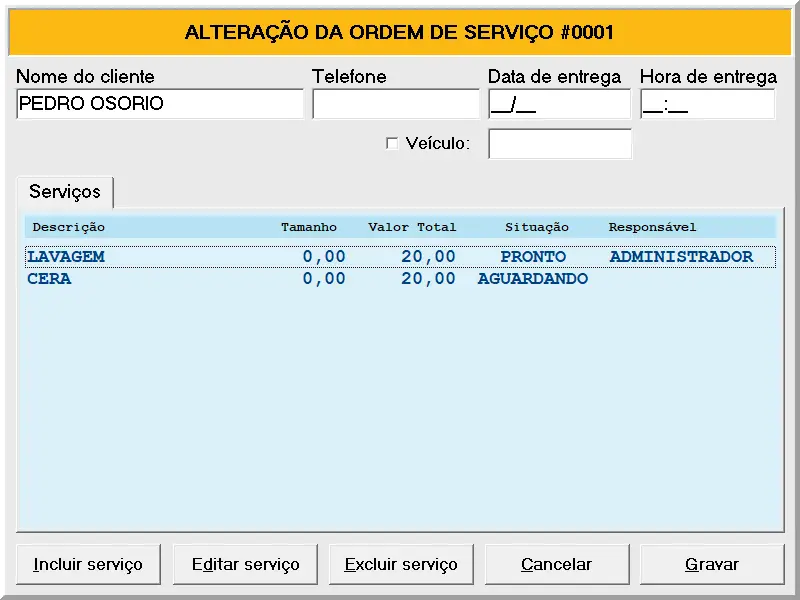This screenshot has width=800, height=600.
Task: Click the Nome do cliente input field
Action: [x=160, y=104]
